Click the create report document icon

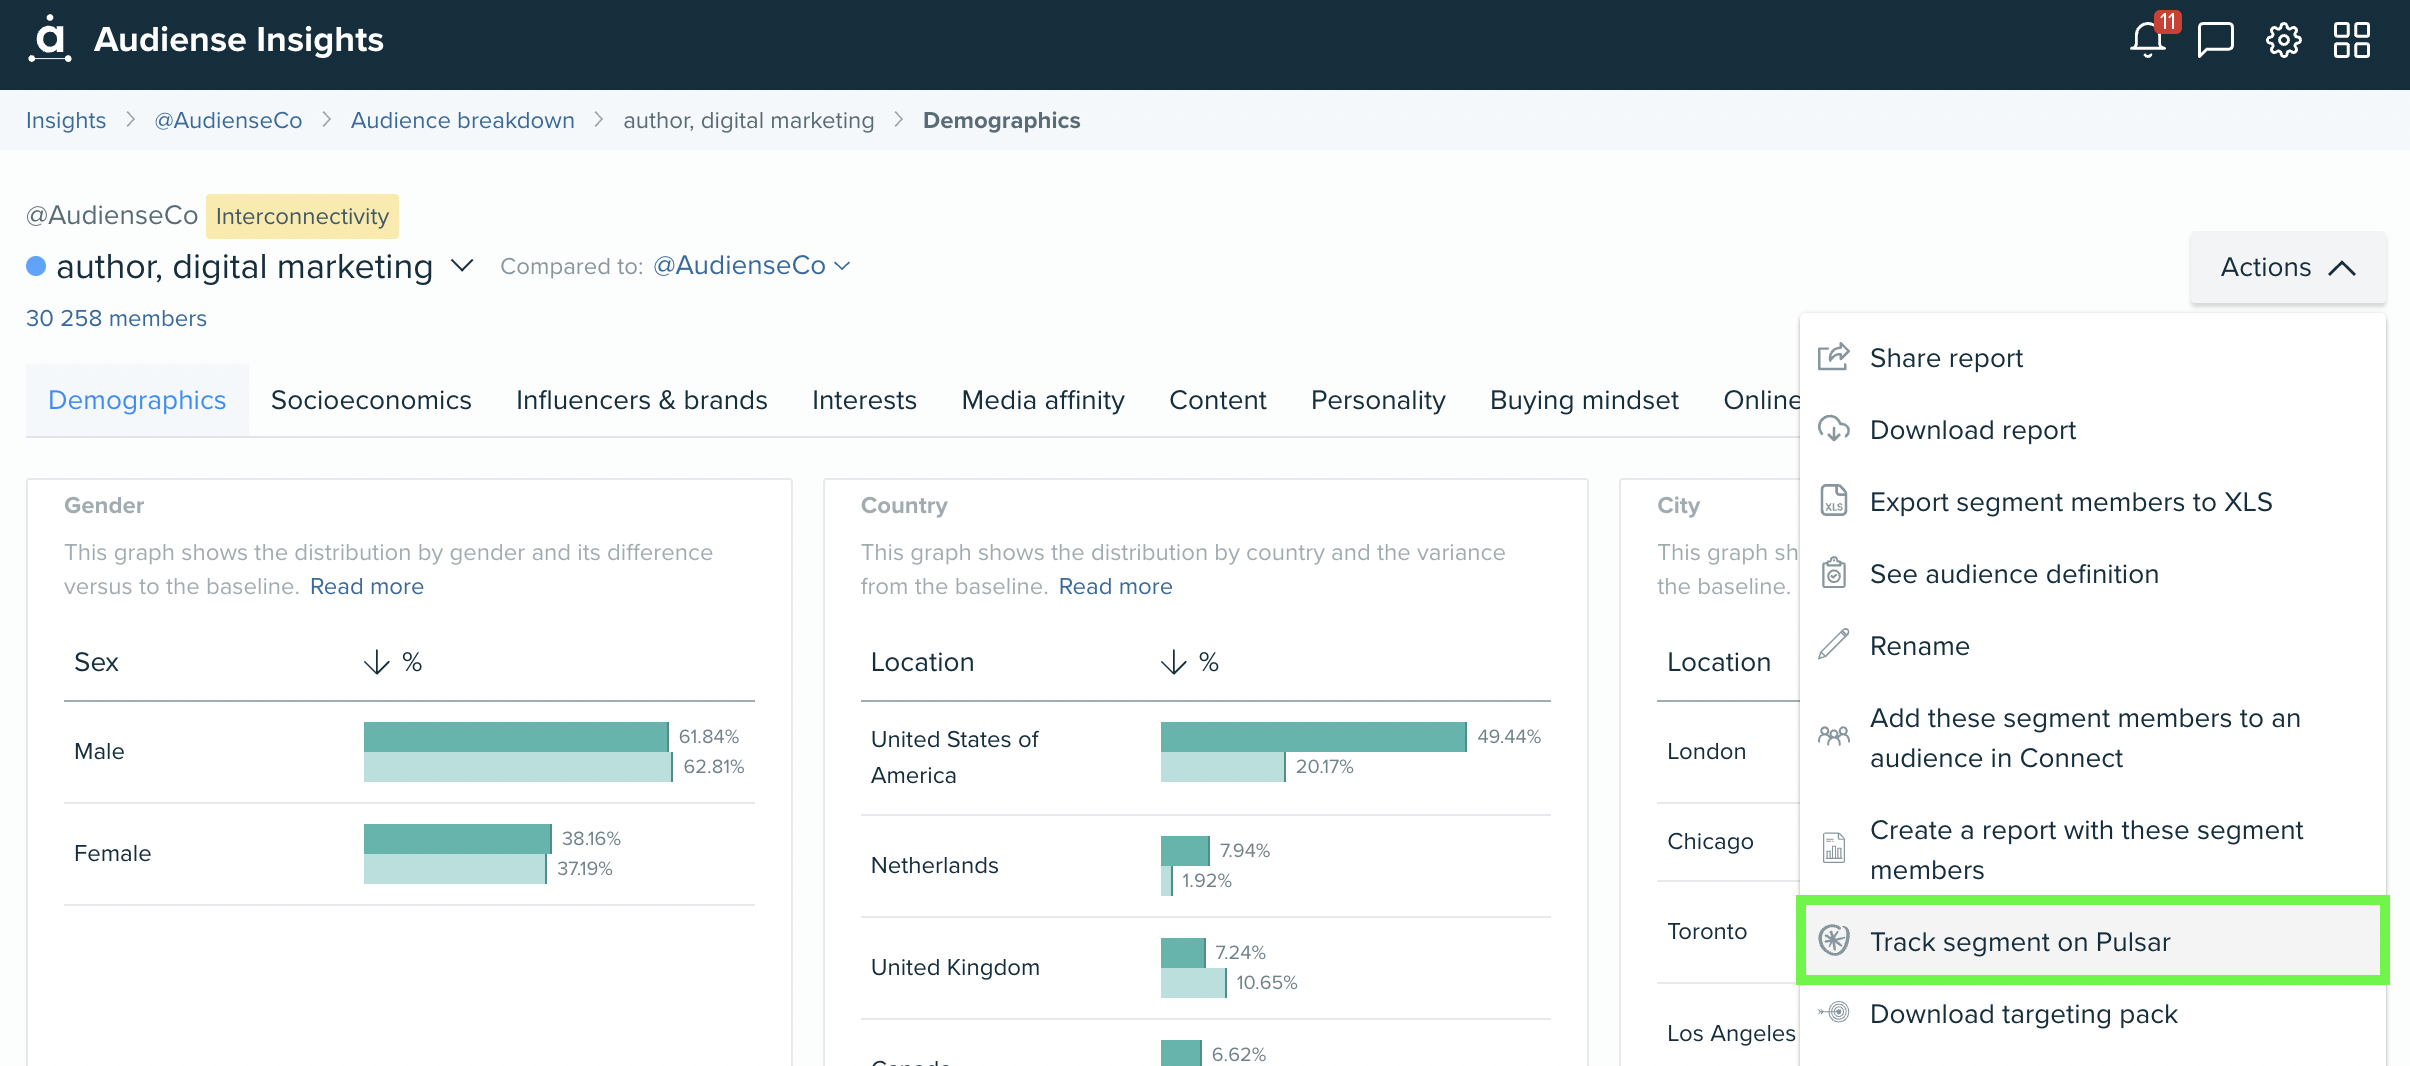1833,849
